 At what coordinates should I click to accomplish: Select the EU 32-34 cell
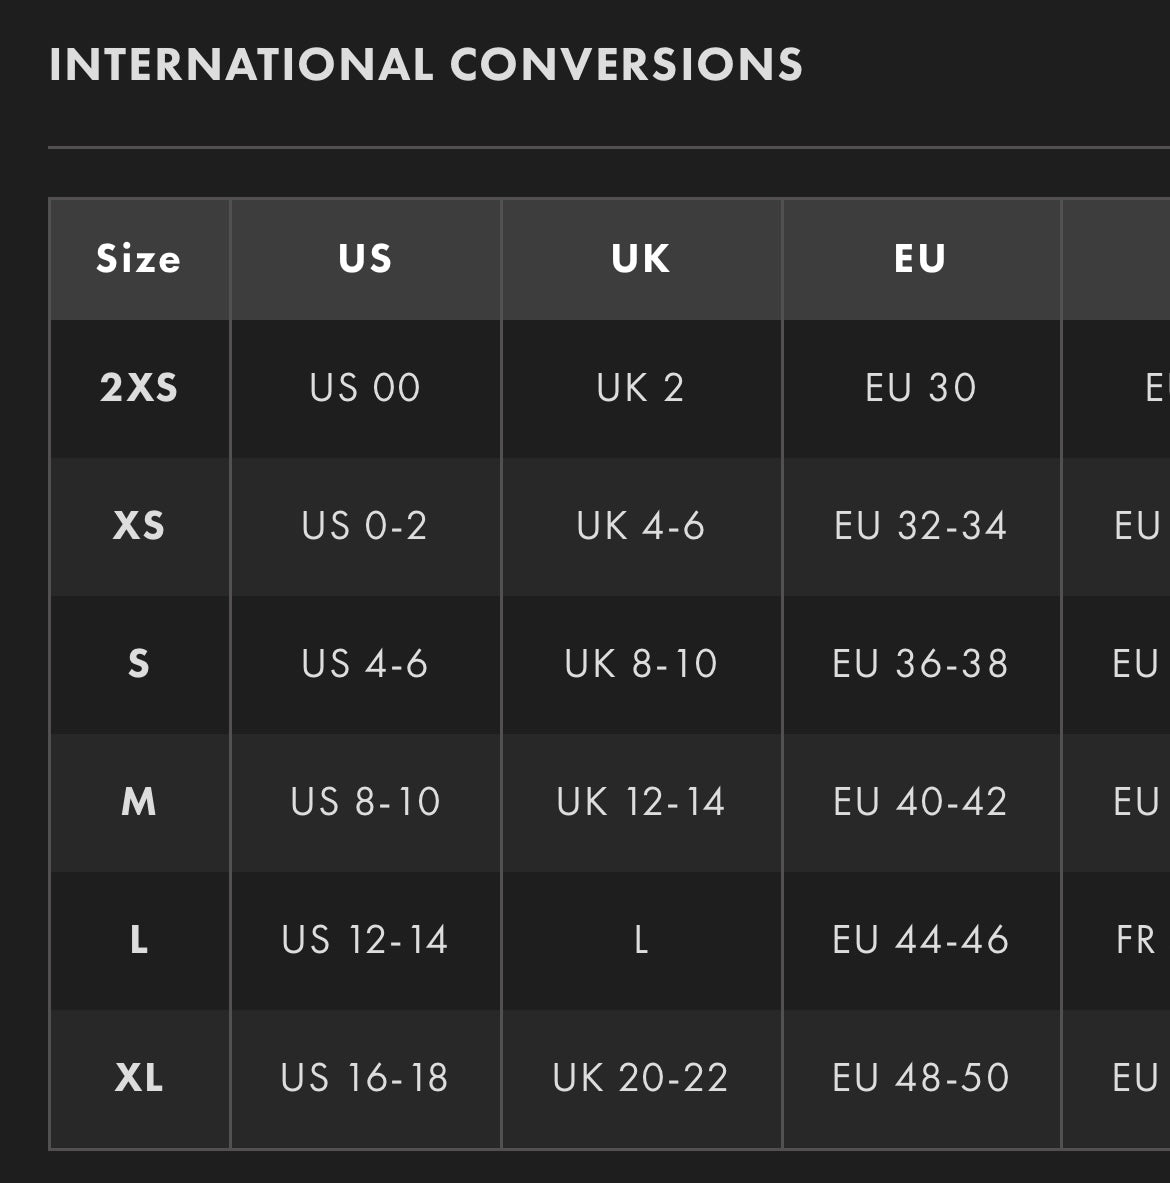pyautogui.click(x=920, y=526)
